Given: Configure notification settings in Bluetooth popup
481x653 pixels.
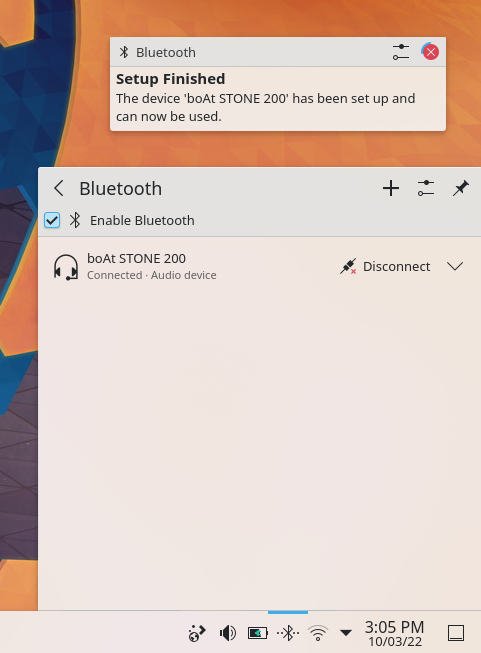Looking at the screenshot, I should (401, 52).
